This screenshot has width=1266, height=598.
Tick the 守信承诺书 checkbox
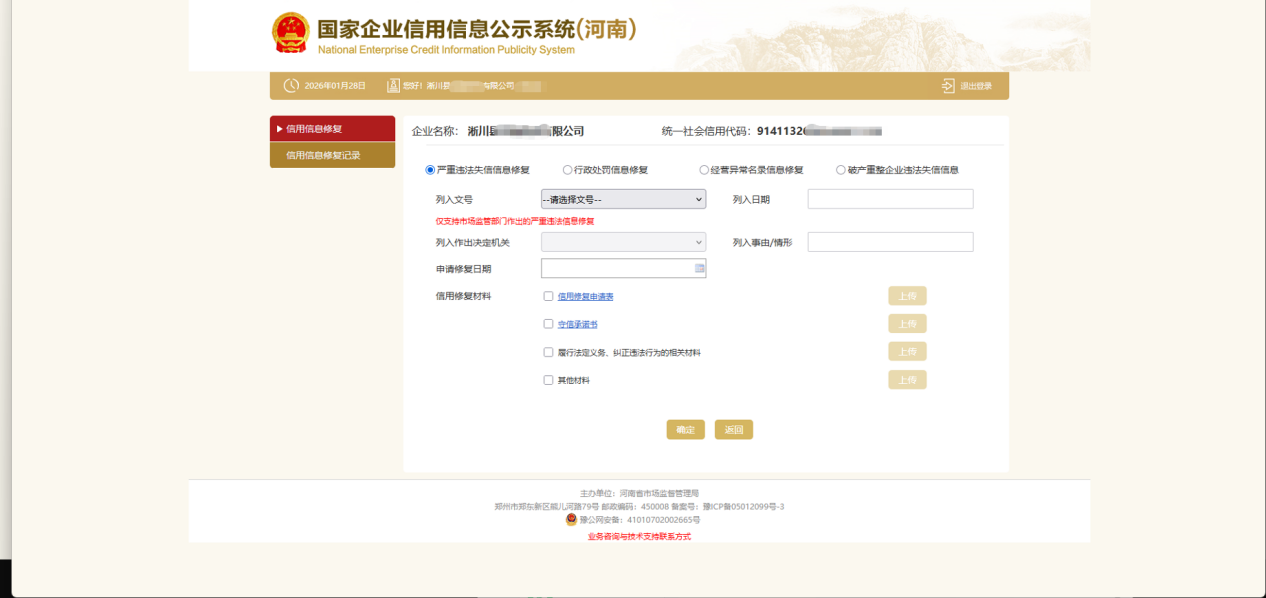click(548, 324)
